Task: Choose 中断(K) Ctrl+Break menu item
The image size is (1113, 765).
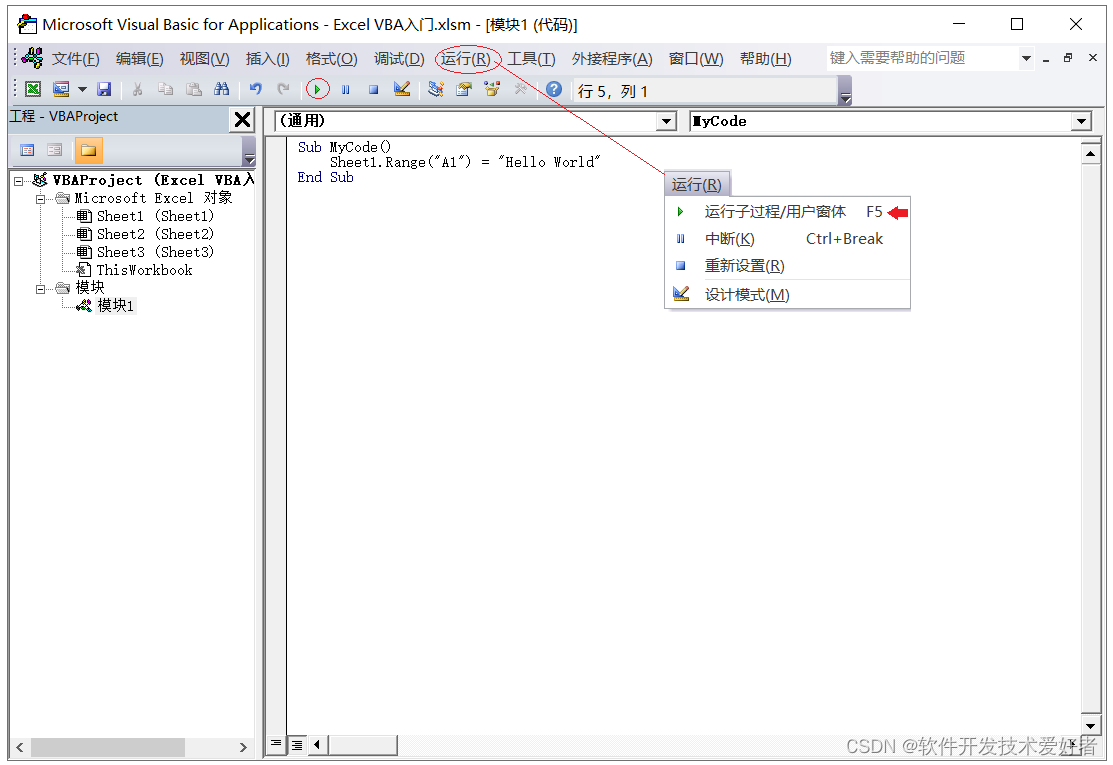Action: [787, 239]
